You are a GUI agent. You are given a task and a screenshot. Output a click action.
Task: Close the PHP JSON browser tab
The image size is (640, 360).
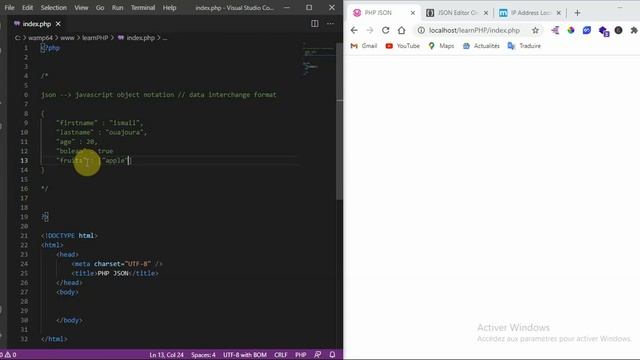[413, 13]
